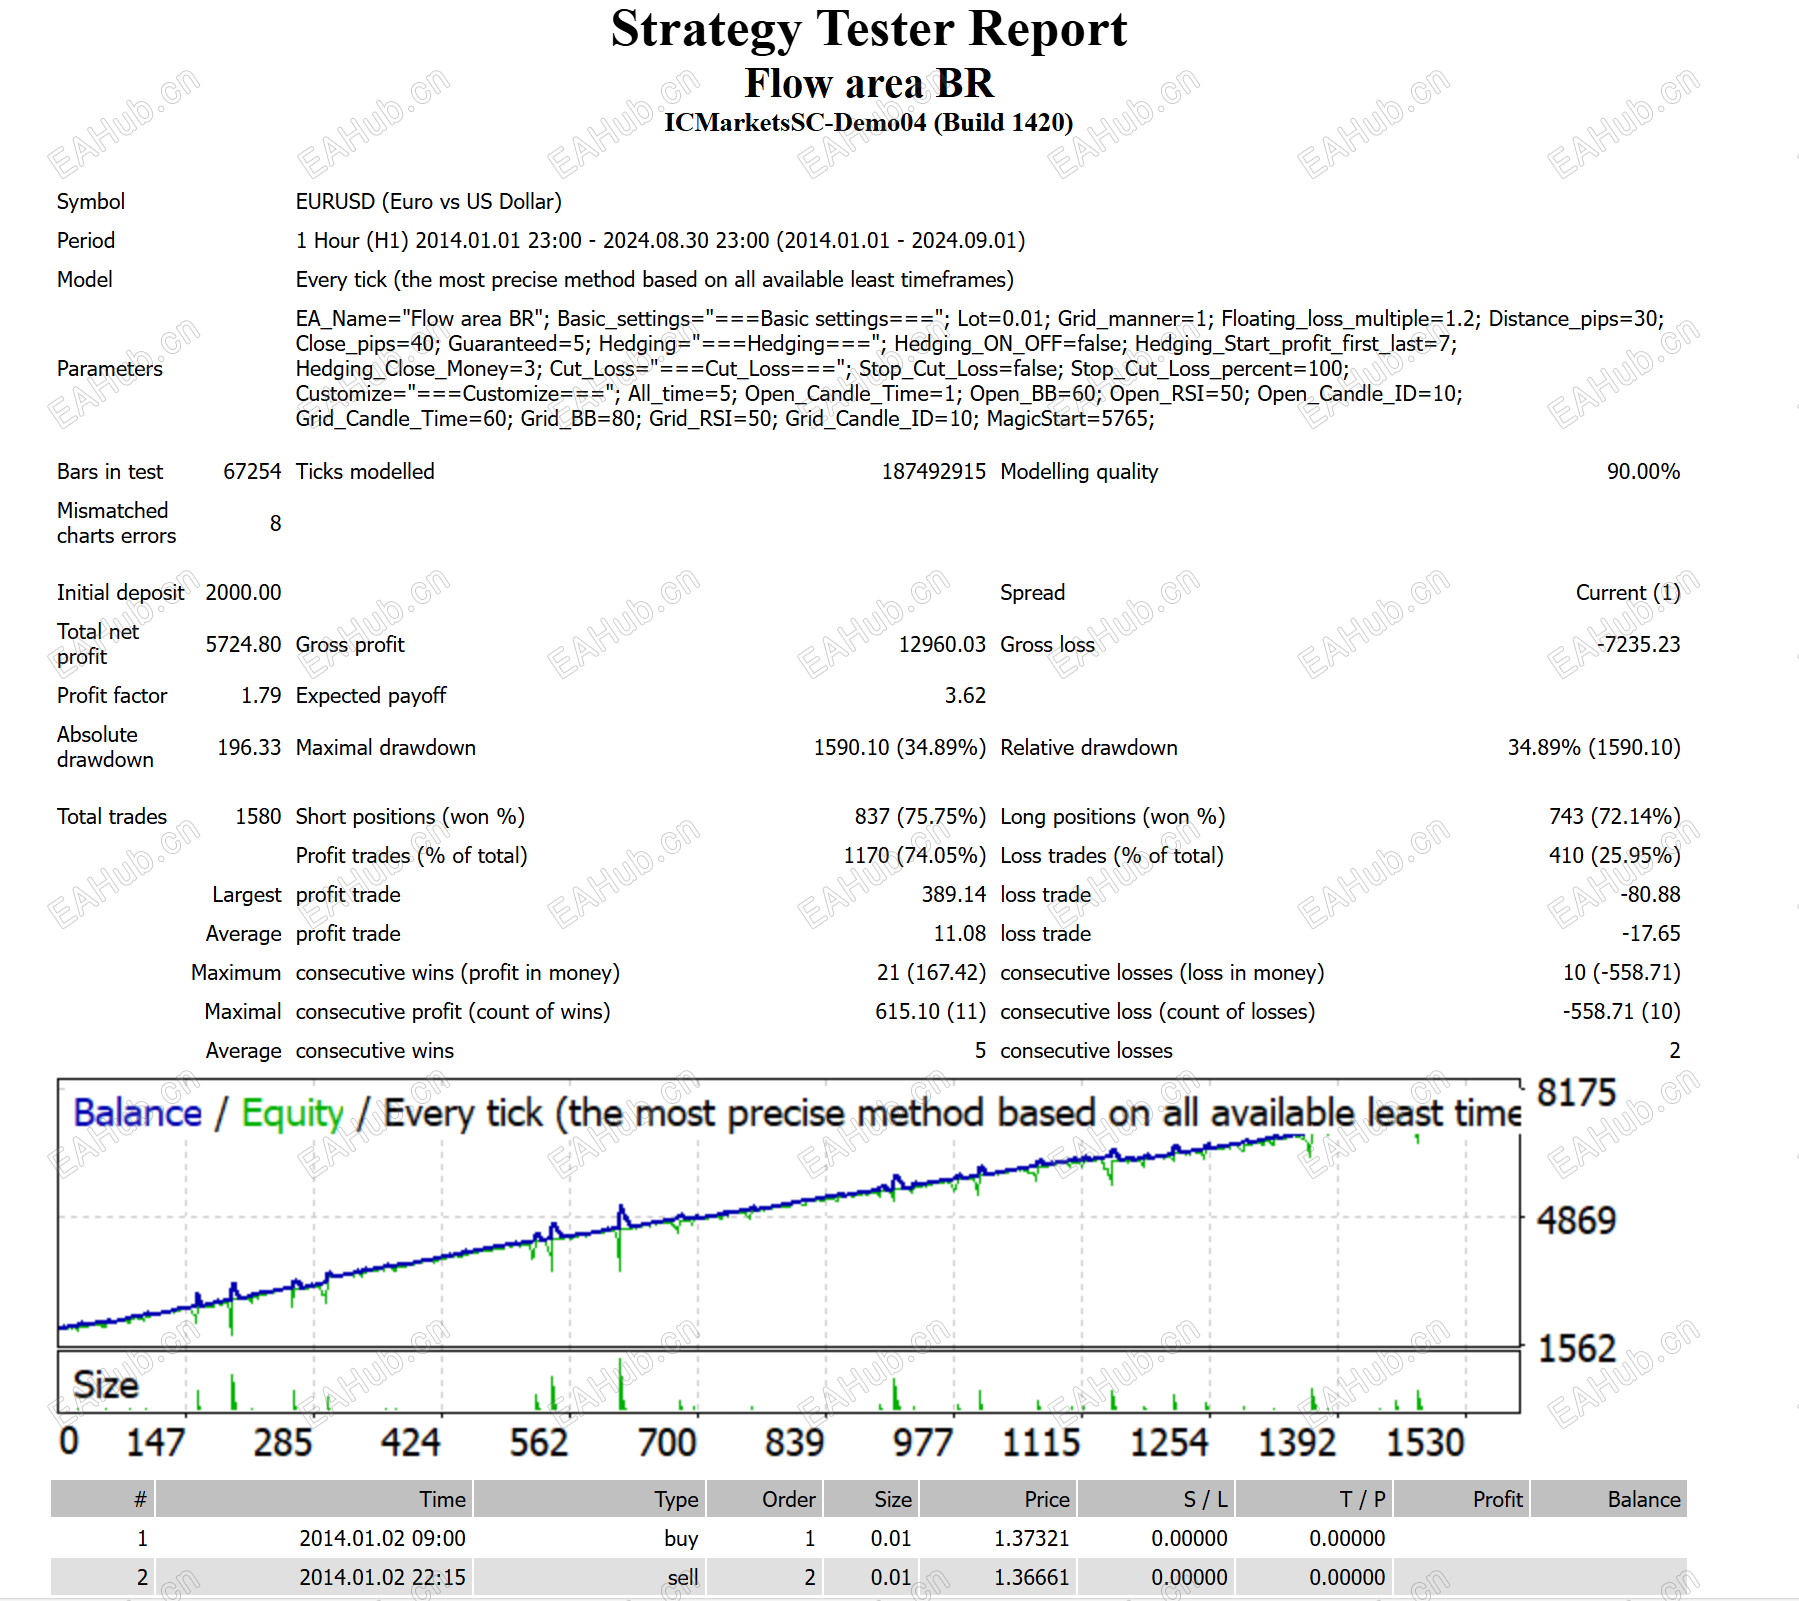Select Short positions value 837 (75.75%)
The image size is (1799, 1601).
point(920,817)
